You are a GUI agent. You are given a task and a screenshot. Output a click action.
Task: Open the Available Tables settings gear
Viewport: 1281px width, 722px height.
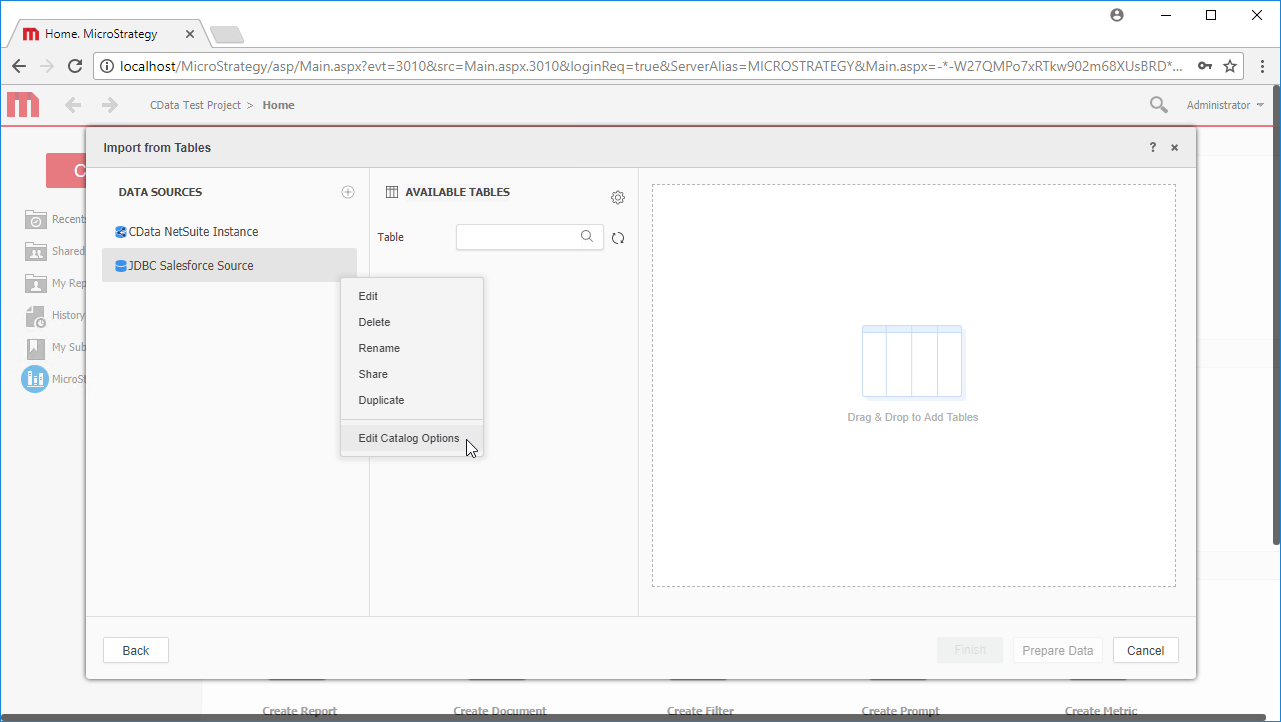pos(617,197)
